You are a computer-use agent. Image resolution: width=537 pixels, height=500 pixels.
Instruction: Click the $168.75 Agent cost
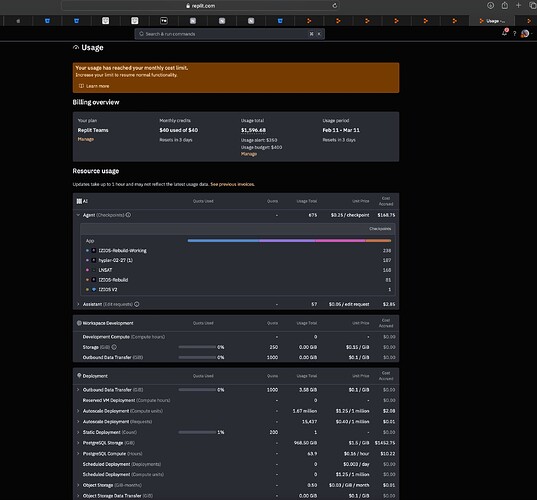pos(386,215)
